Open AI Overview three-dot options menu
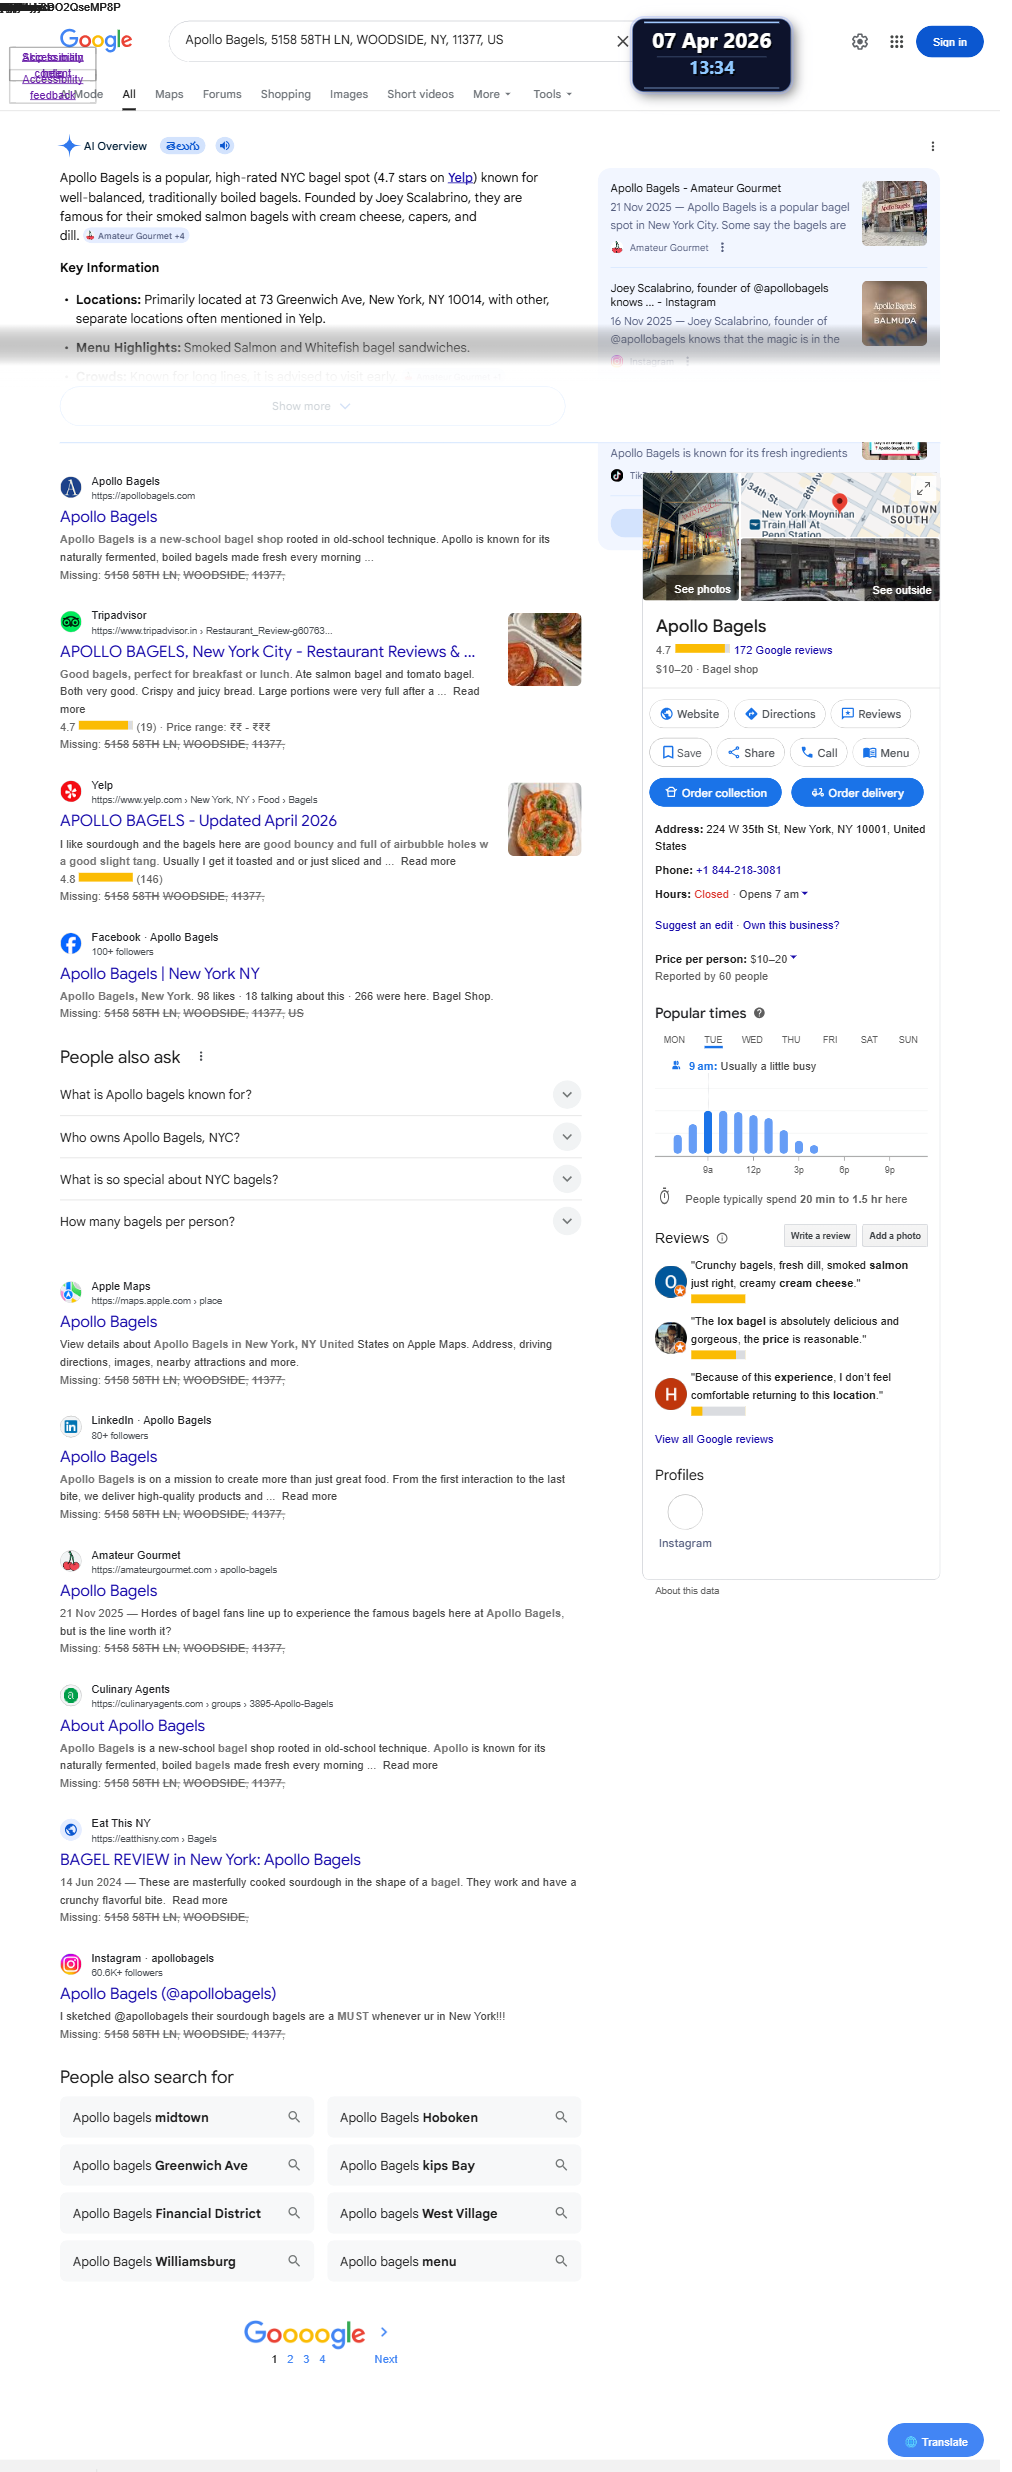Screen dimensions: 1012x2472 pyautogui.click(x=933, y=146)
